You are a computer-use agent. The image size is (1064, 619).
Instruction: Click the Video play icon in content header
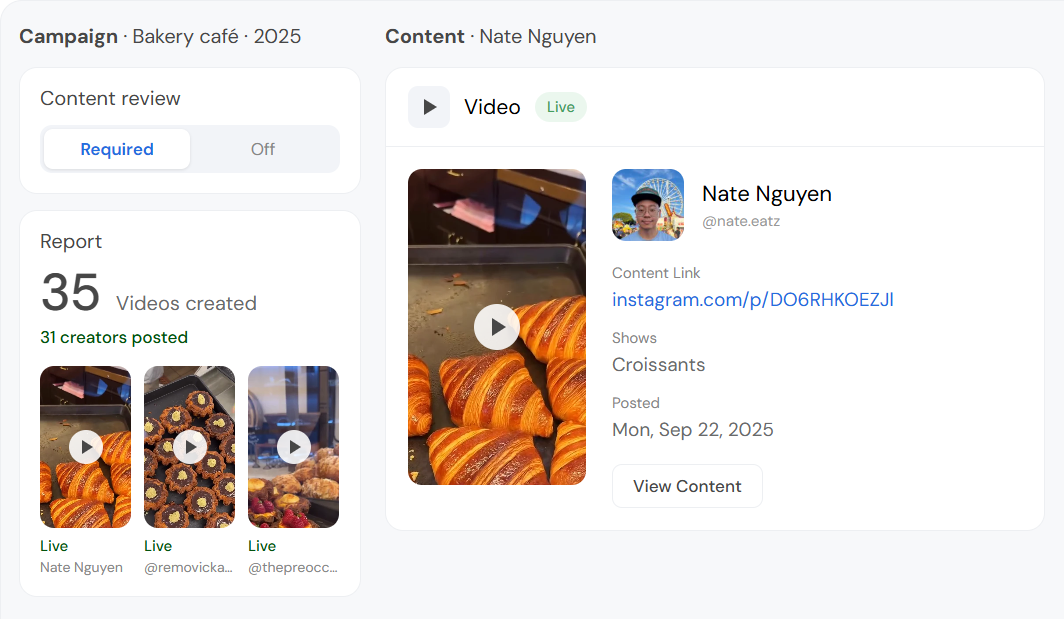[429, 107]
